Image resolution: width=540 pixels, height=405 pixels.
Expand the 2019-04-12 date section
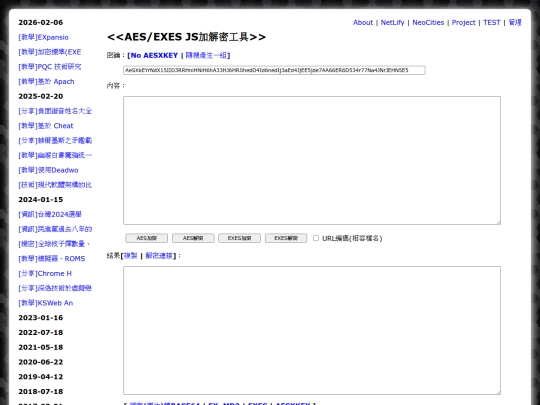[x=41, y=377]
